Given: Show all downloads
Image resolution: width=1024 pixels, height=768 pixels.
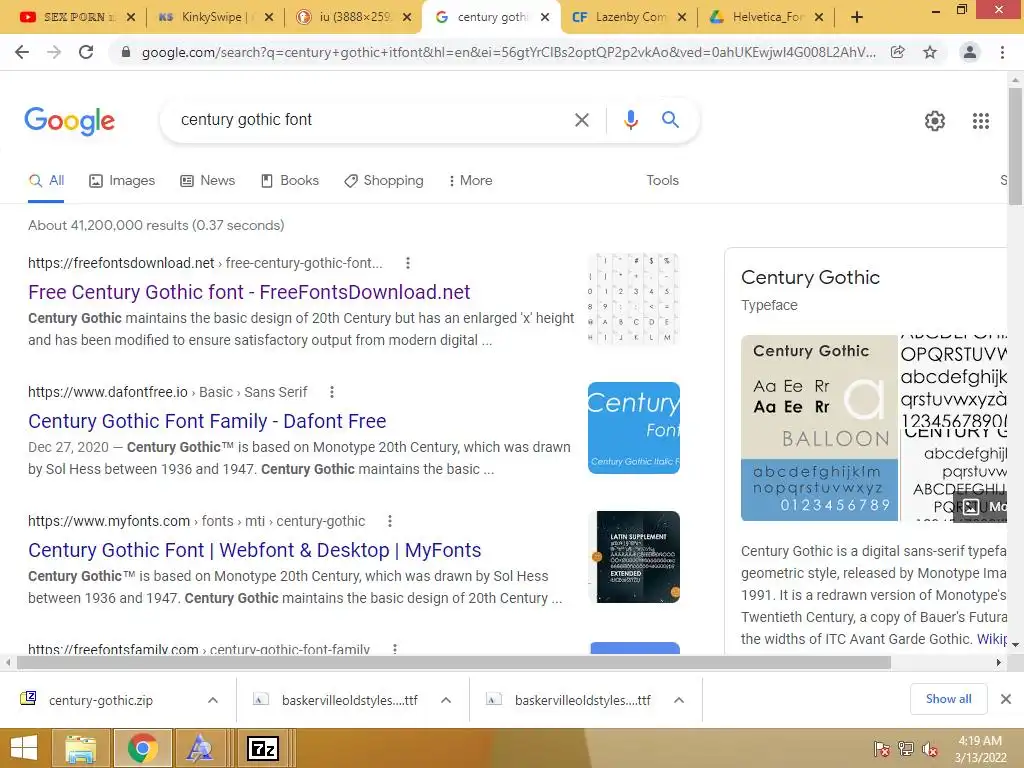Looking at the screenshot, I should tap(948, 699).
